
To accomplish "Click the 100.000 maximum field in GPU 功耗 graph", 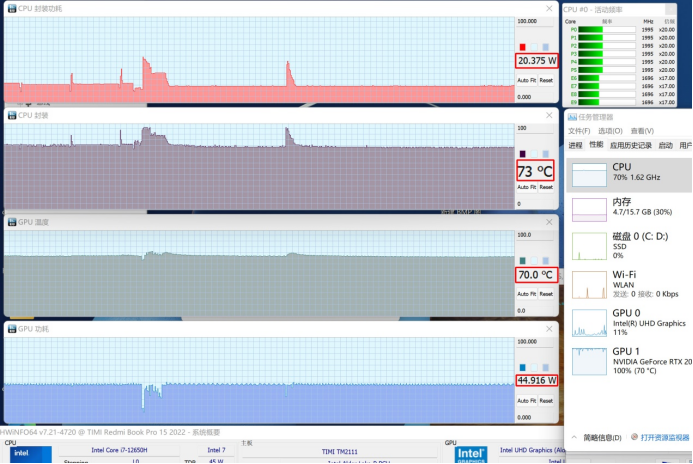I will tap(535, 342).
